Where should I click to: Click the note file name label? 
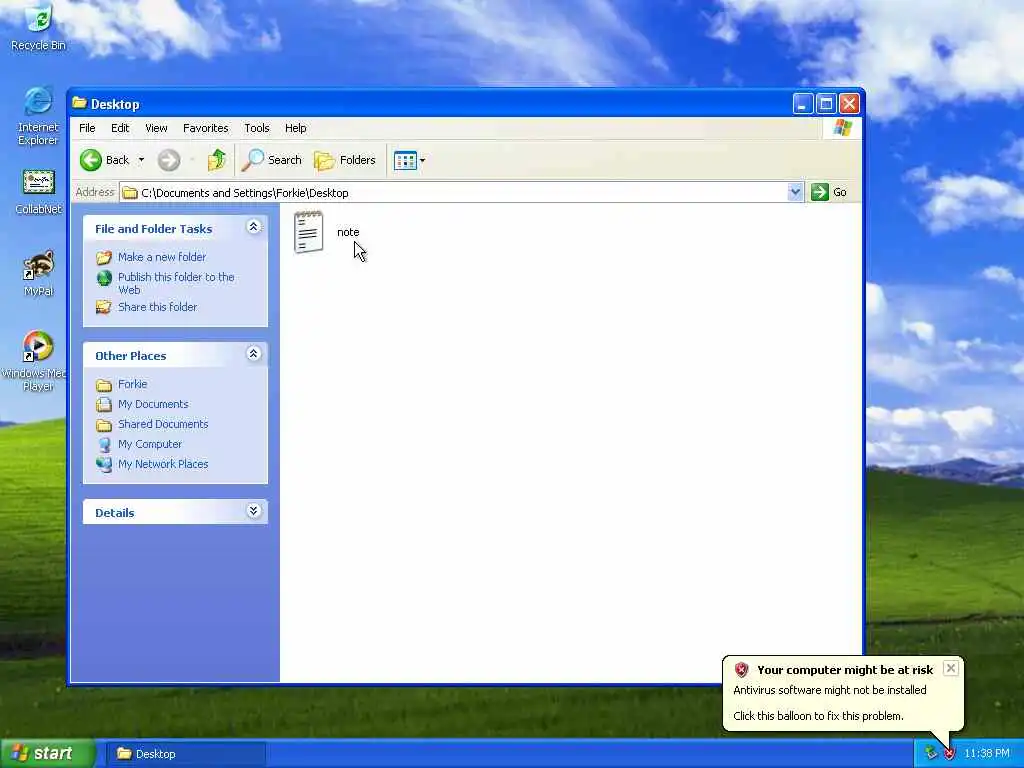348,232
